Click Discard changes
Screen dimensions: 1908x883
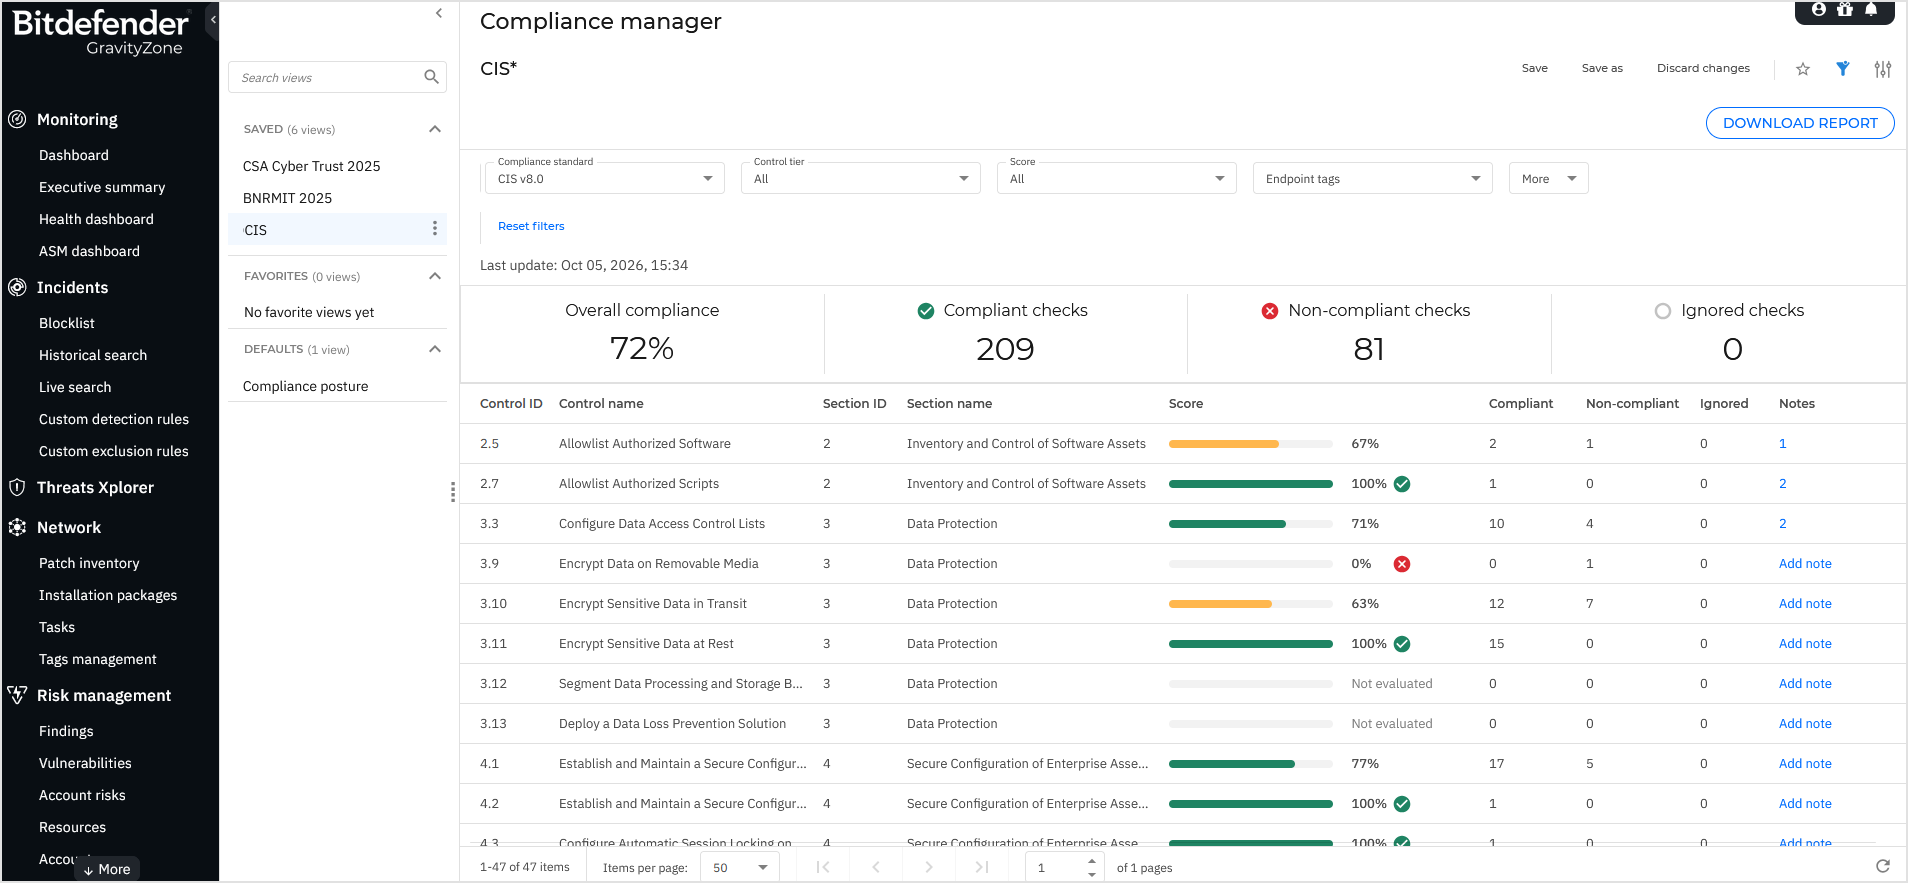1703,68
